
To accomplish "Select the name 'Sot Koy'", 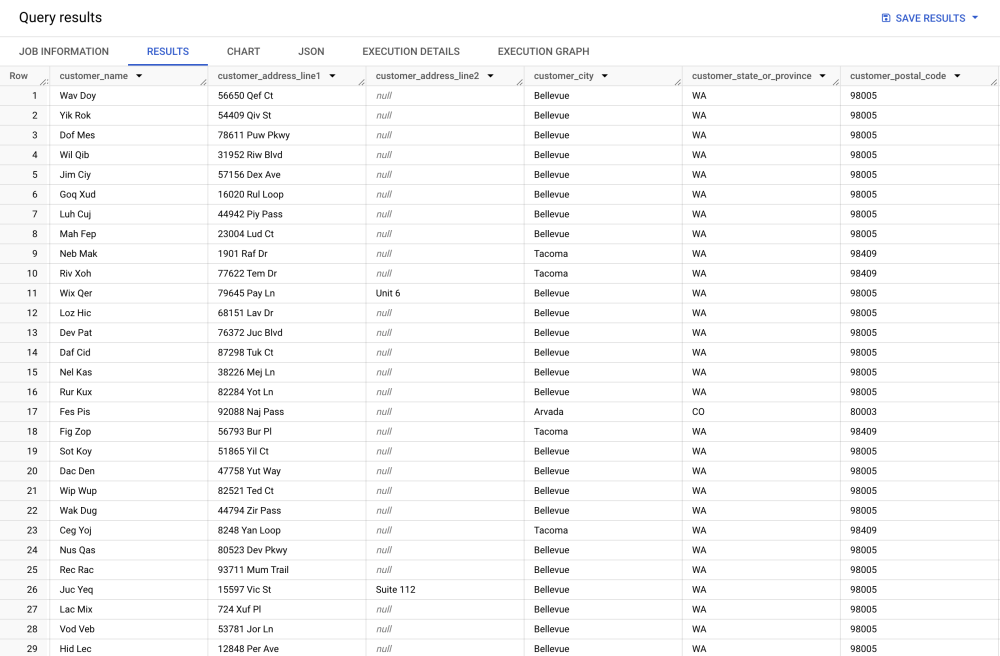I will (x=76, y=451).
